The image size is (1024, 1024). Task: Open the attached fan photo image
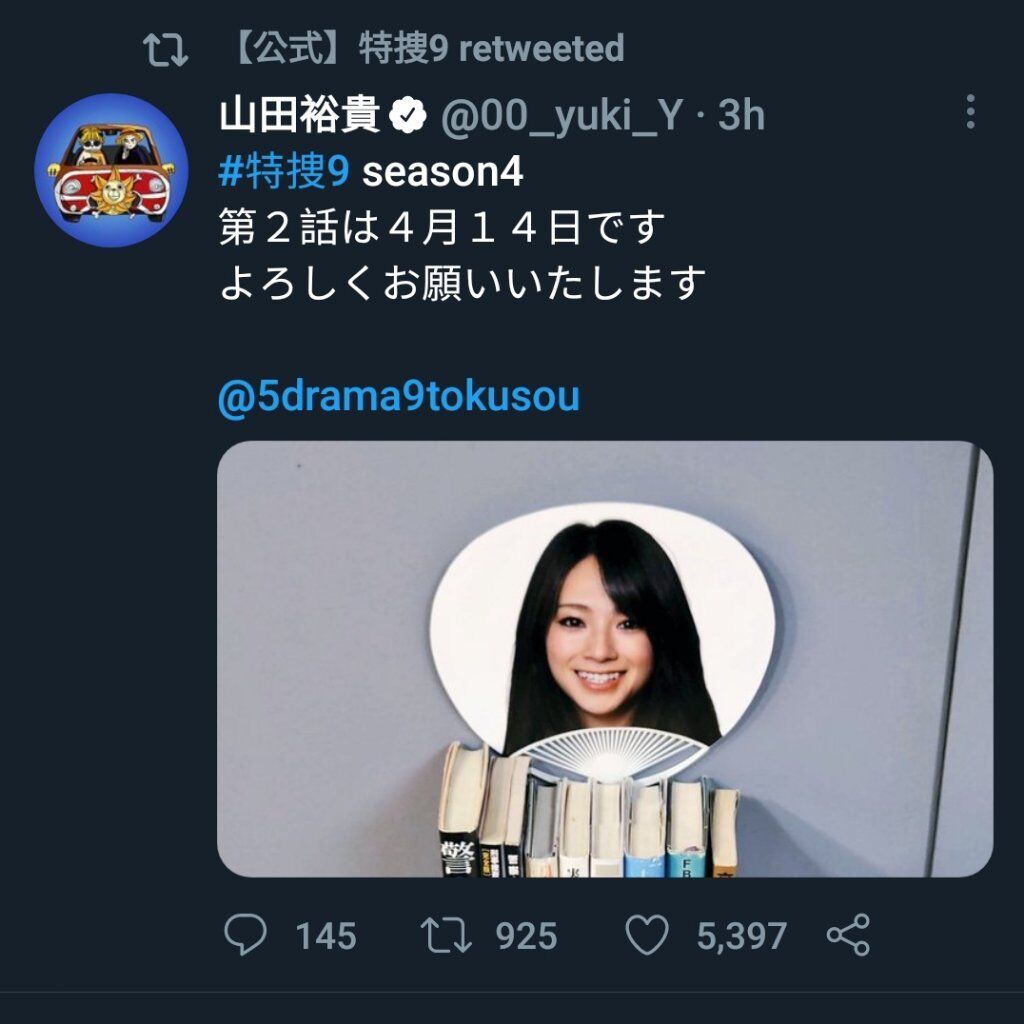coord(605,659)
